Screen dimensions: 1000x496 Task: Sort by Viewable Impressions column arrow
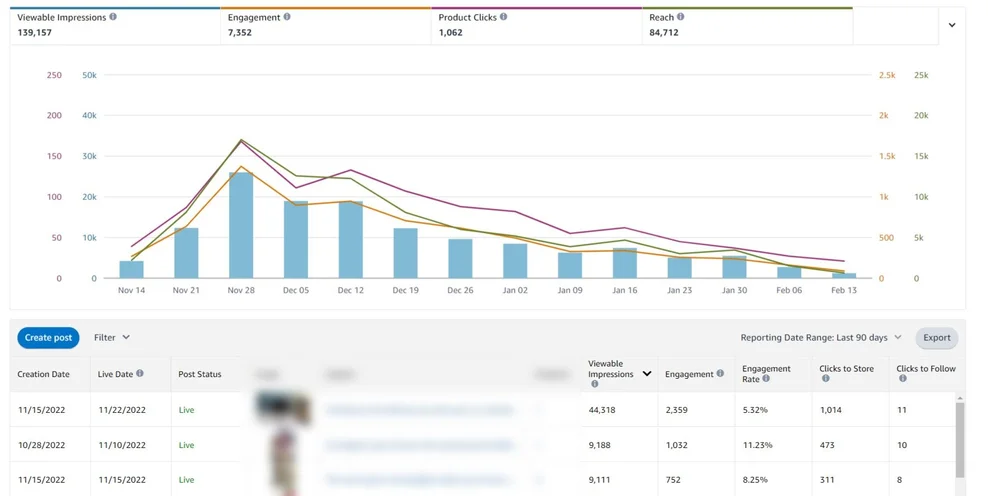(x=647, y=374)
